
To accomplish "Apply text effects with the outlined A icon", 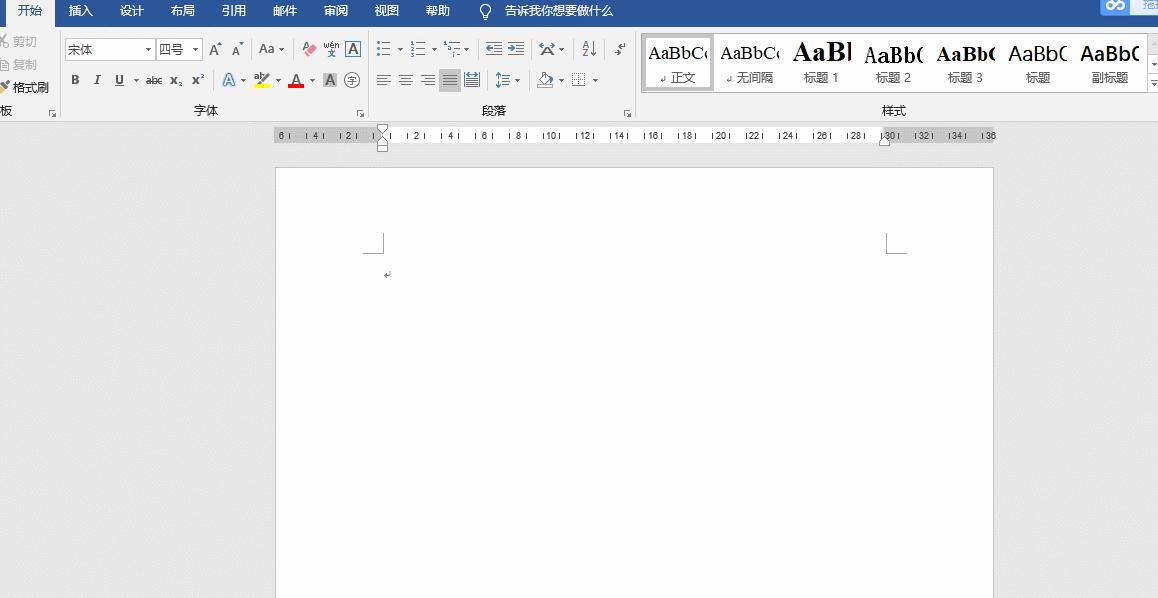I will [229, 80].
